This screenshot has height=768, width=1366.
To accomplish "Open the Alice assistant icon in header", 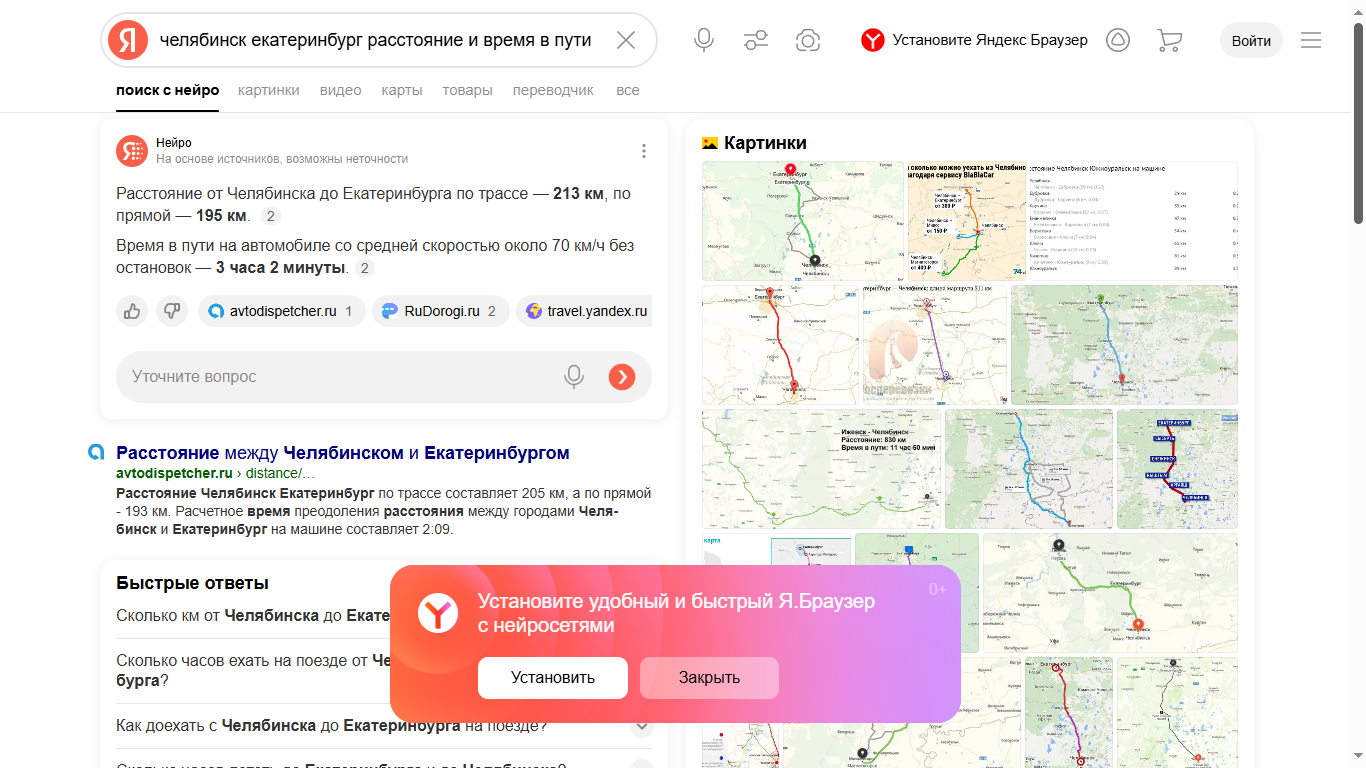I will [x=1117, y=40].
